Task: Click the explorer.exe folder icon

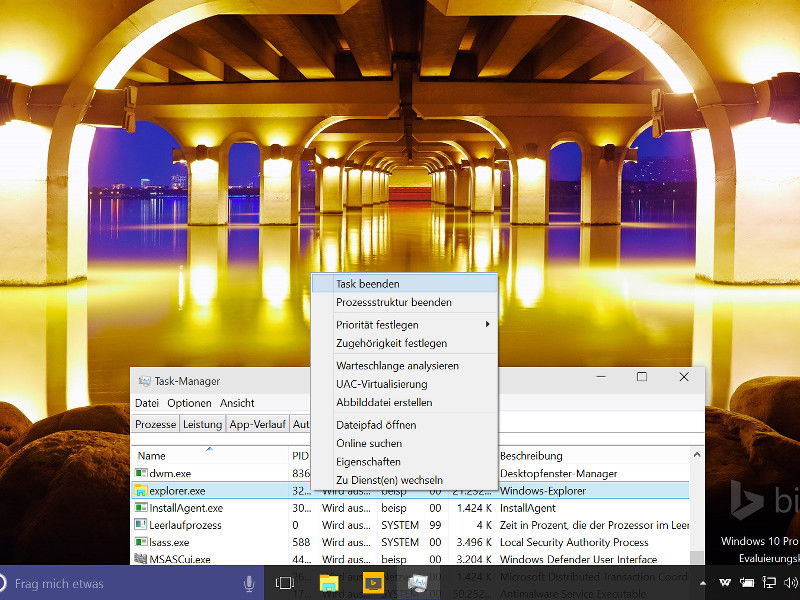Action: pos(141,490)
